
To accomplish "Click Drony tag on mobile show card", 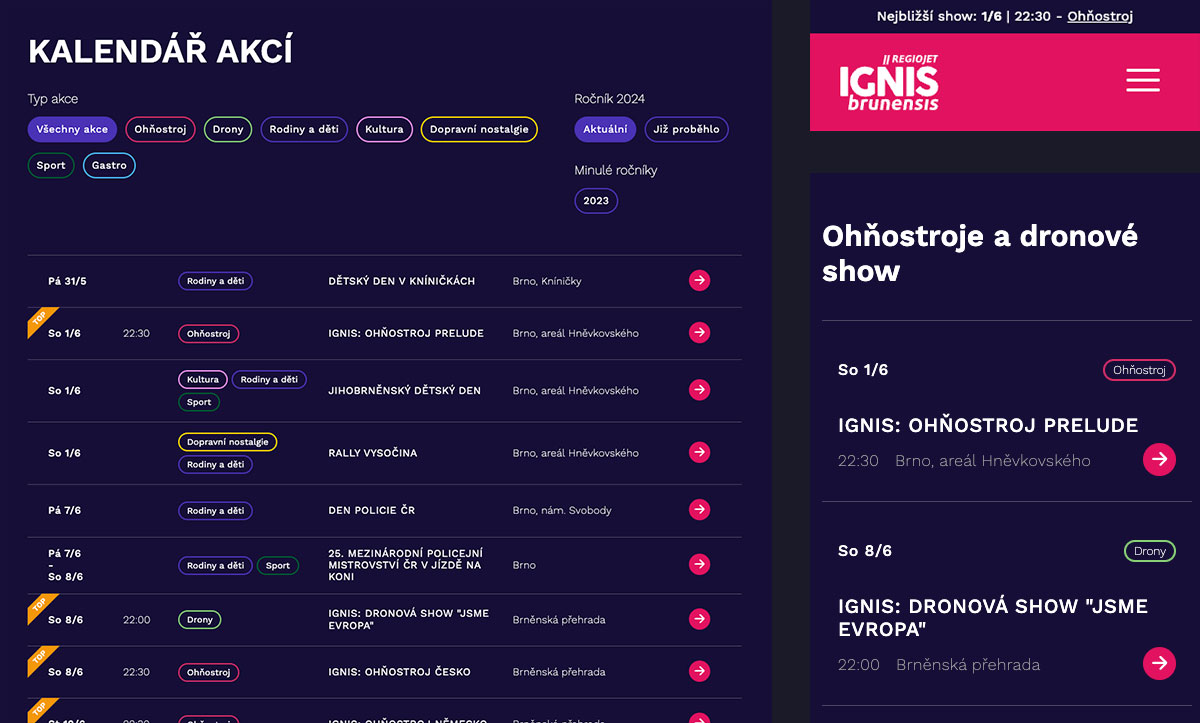I will click(1149, 551).
